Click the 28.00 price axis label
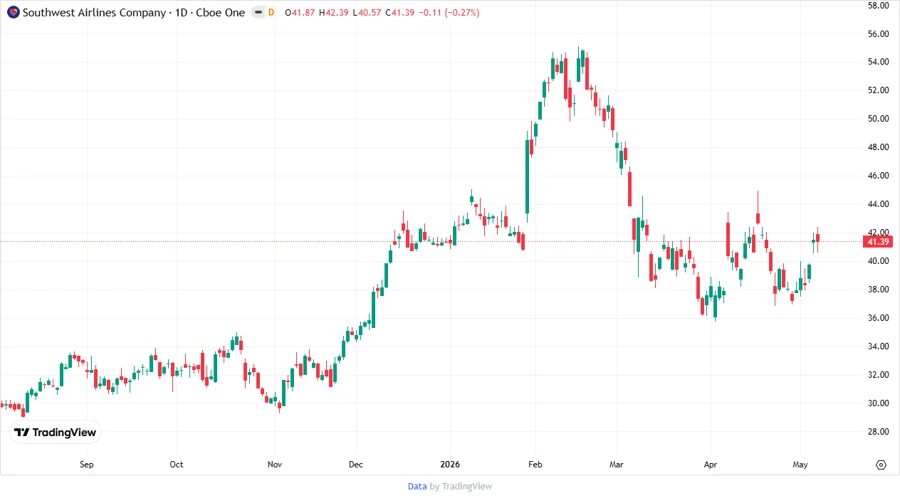The height and width of the screenshot is (498, 900). (878, 431)
